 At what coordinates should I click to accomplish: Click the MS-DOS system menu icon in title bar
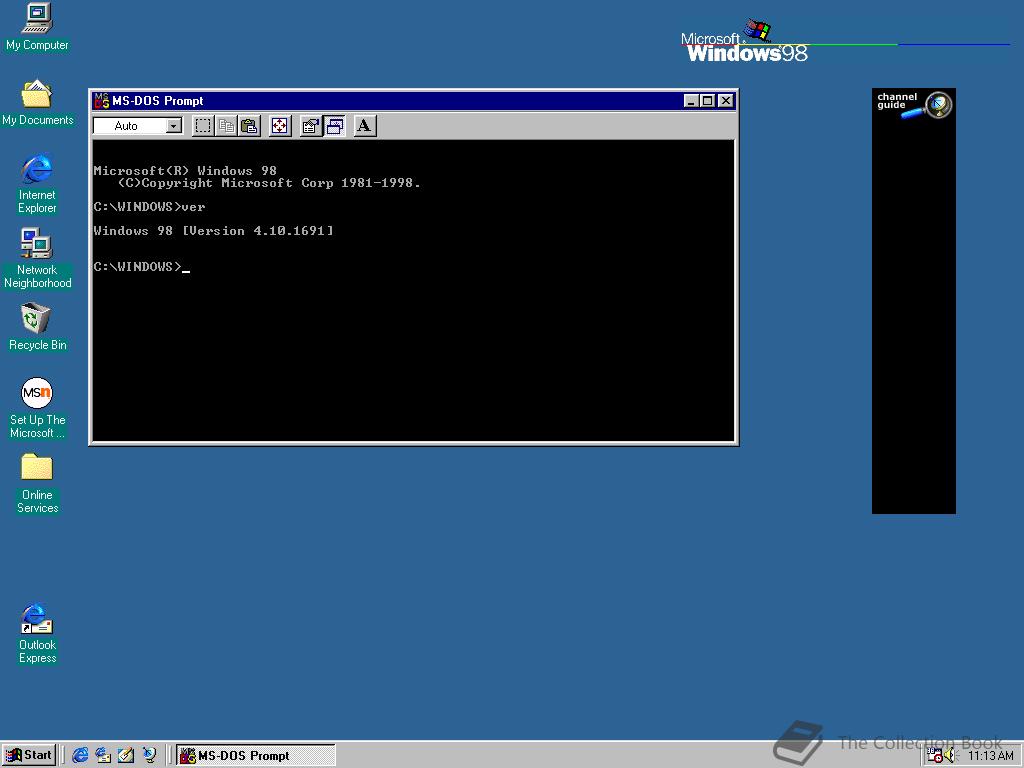[x=101, y=101]
